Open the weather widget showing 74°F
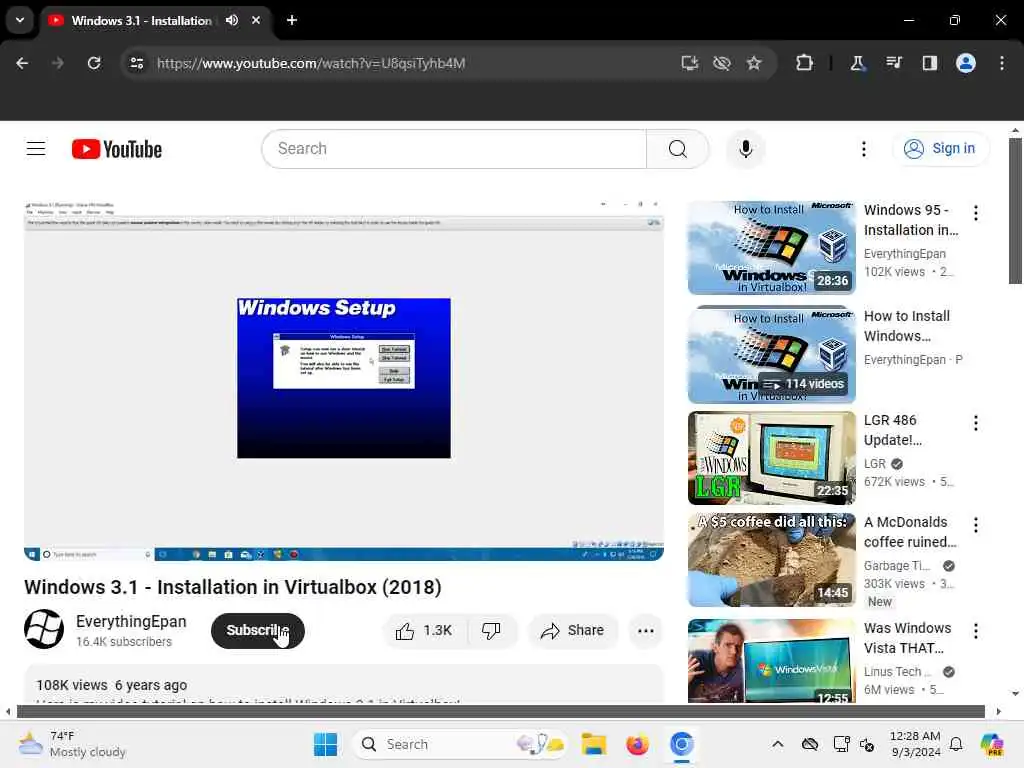The width and height of the screenshot is (1024, 768). coord(73,744)
